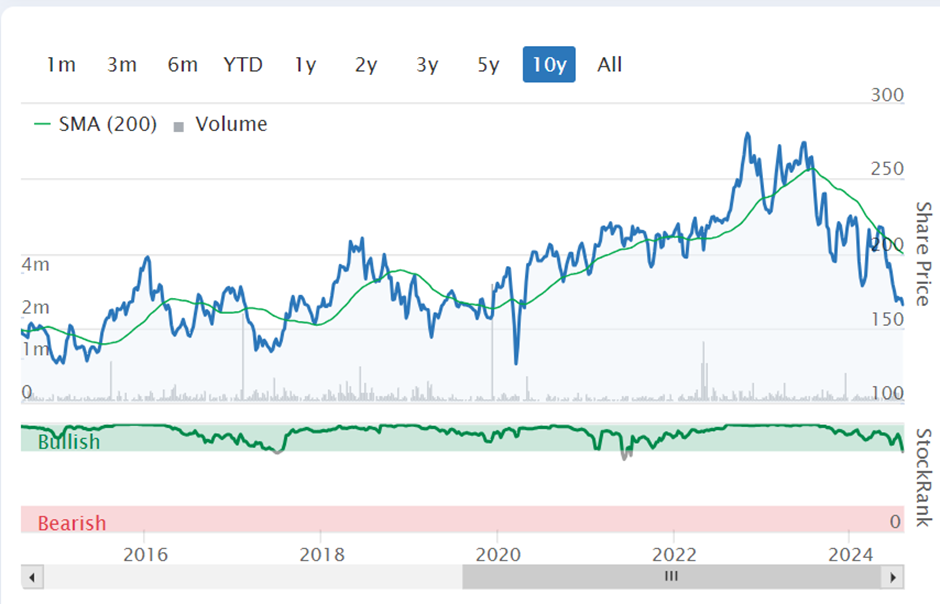Click the right scroll arrow on chart navigator

(893, 578)
